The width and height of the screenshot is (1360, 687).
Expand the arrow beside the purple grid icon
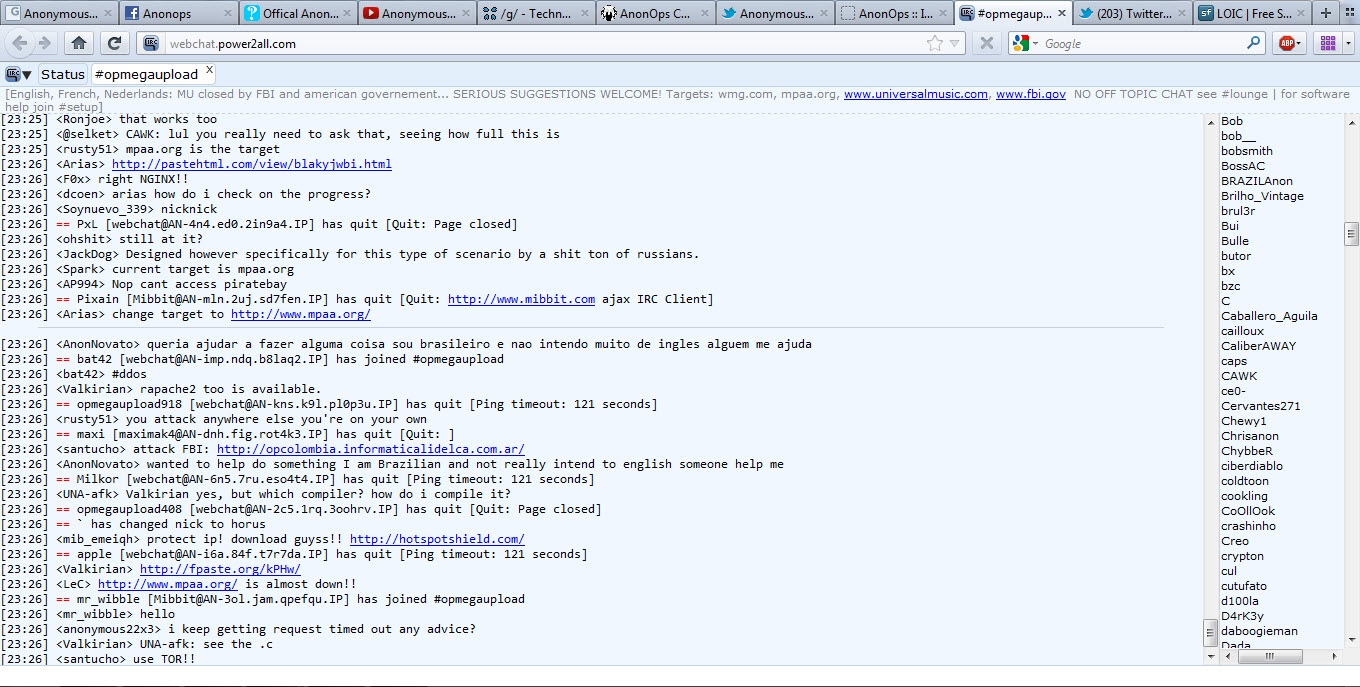click(x=1347, y=43)
